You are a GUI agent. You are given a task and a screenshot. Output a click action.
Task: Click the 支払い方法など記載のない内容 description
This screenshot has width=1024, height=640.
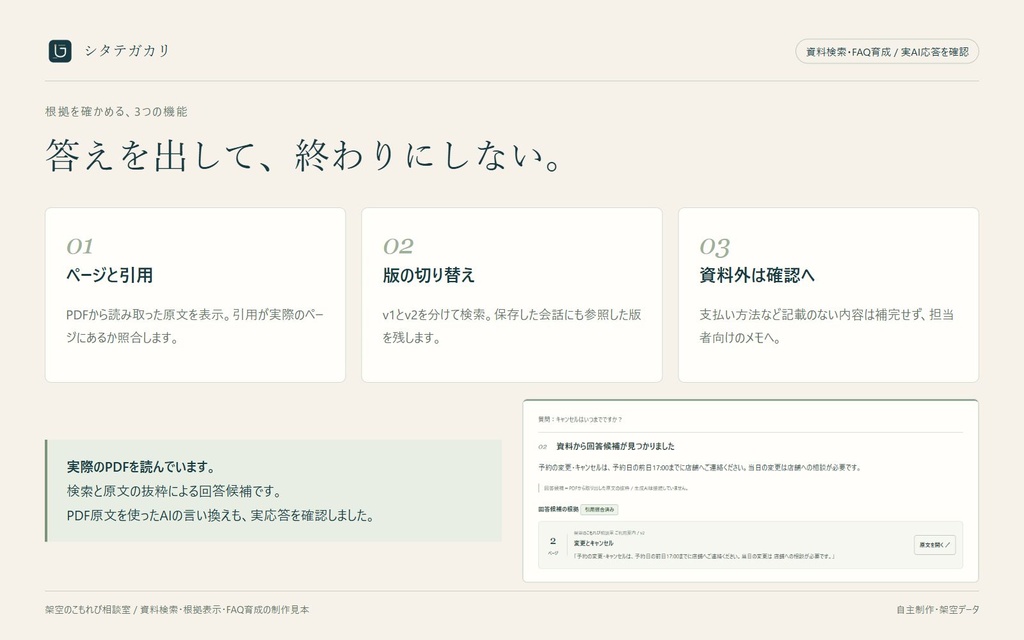pyautogui.click(x=827, y=326)
